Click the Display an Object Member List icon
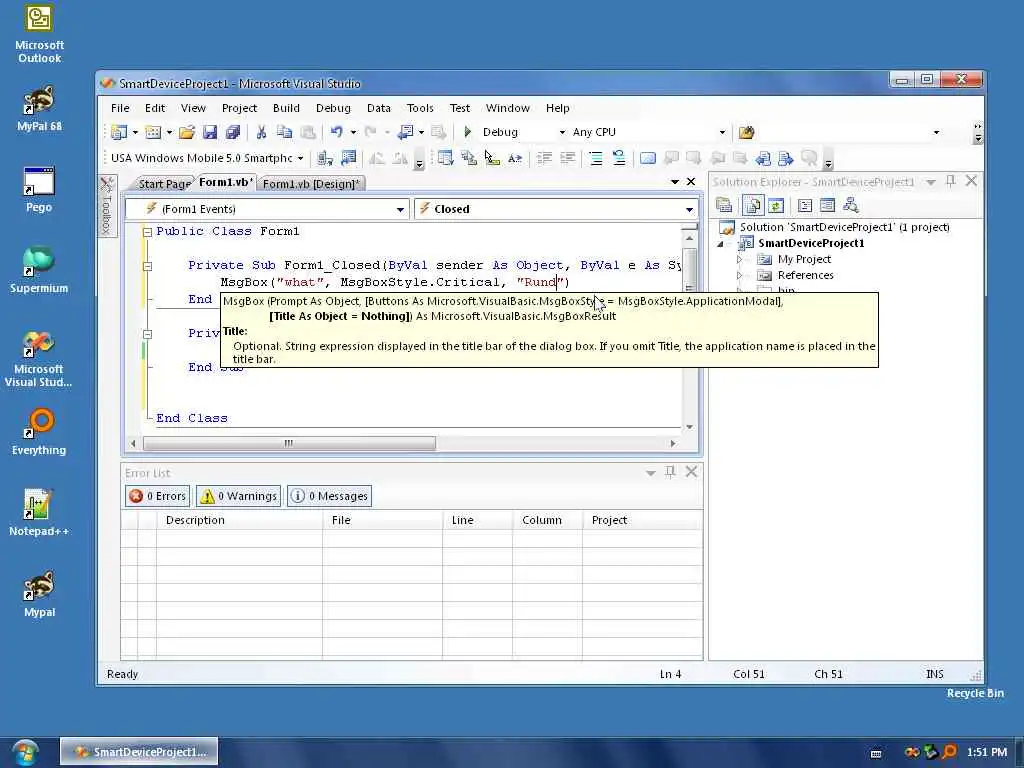The image size is (1024, 768). (445, 158)
